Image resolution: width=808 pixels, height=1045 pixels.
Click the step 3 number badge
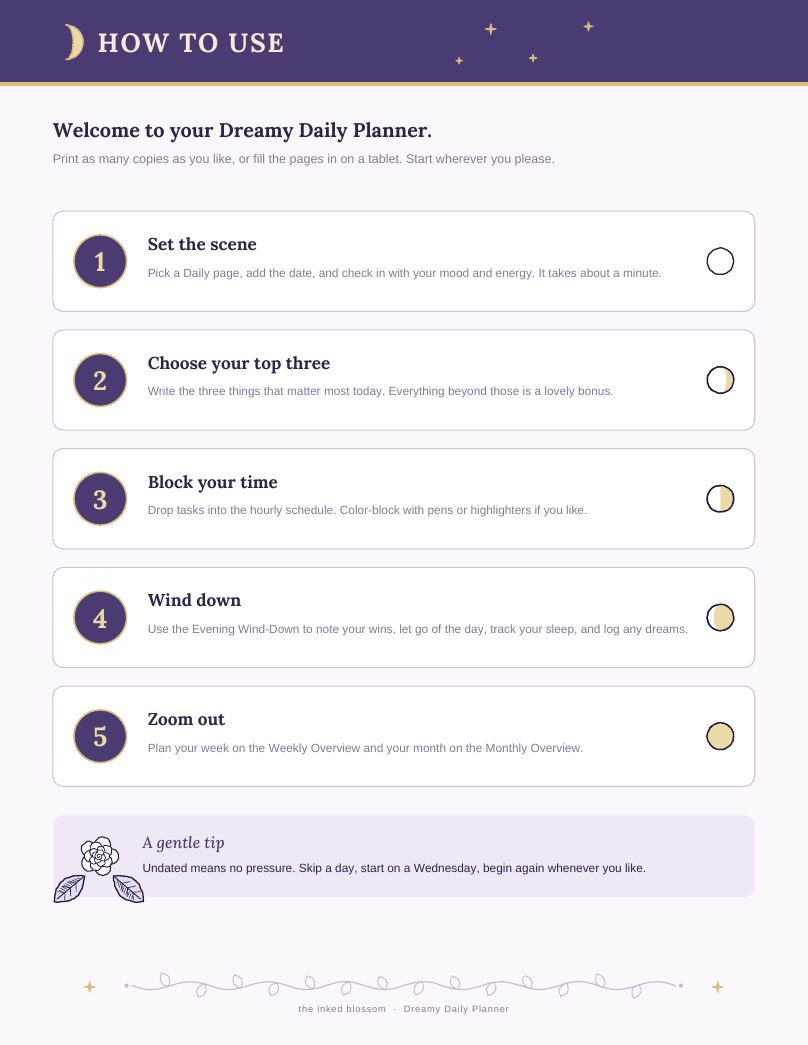[100, 499]
